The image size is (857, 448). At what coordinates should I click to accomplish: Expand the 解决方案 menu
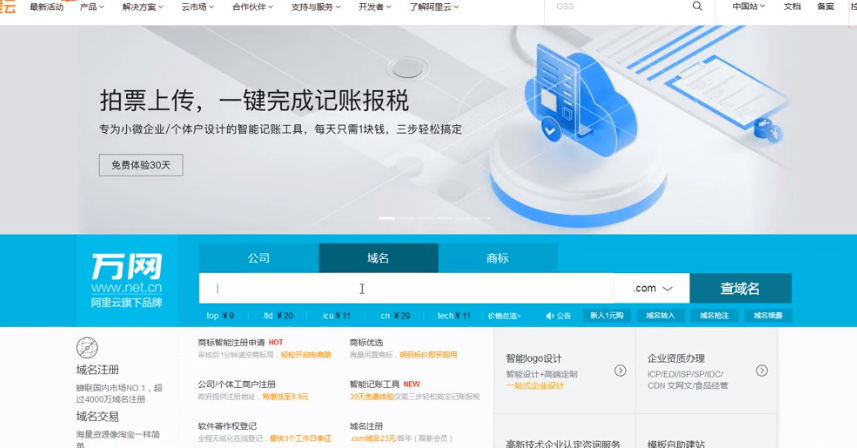[x=143, y=7]
